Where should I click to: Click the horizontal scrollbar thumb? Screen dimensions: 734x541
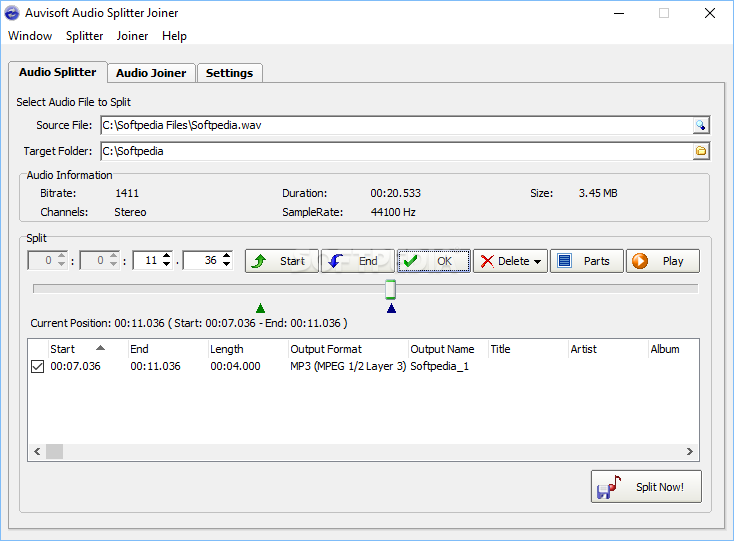click(x=54, y=452)
